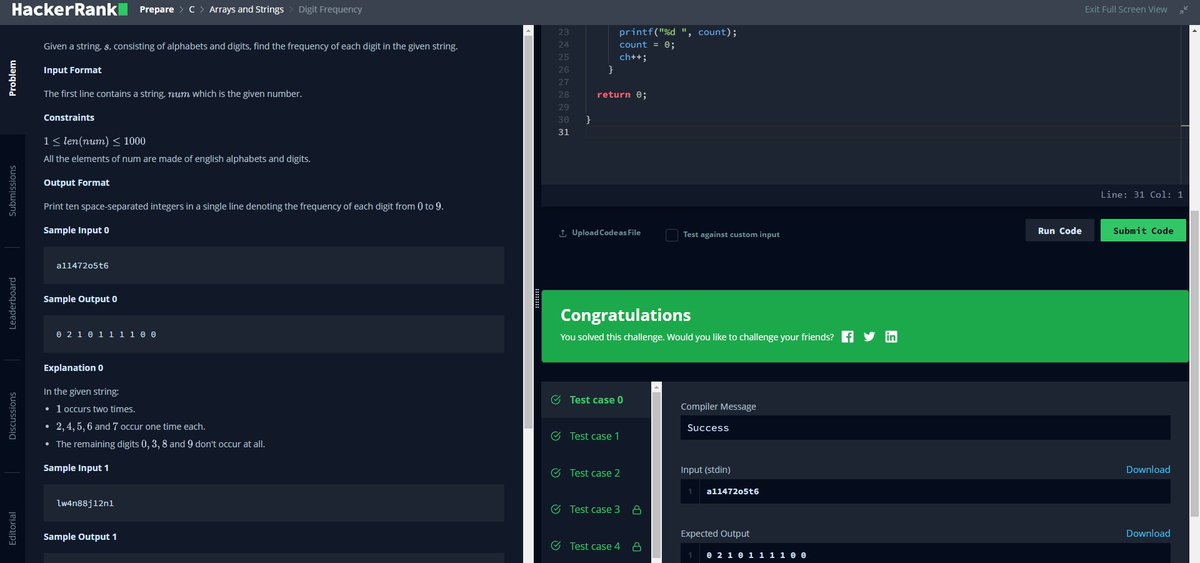Click the green check icon of Test case 1

click(x=556, y=436)
